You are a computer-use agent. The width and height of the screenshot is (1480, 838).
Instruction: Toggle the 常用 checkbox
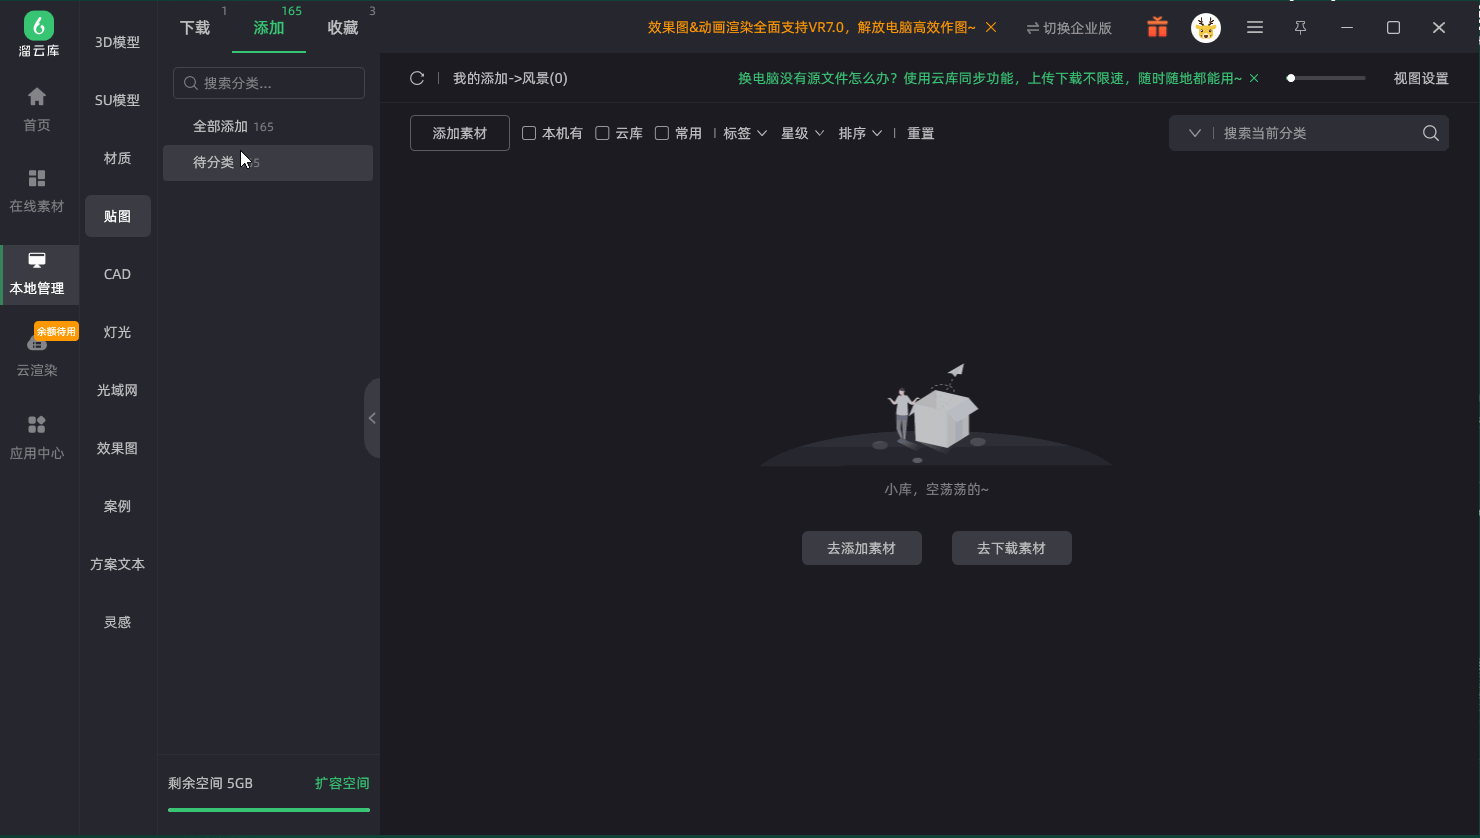[x=661, y=133]
